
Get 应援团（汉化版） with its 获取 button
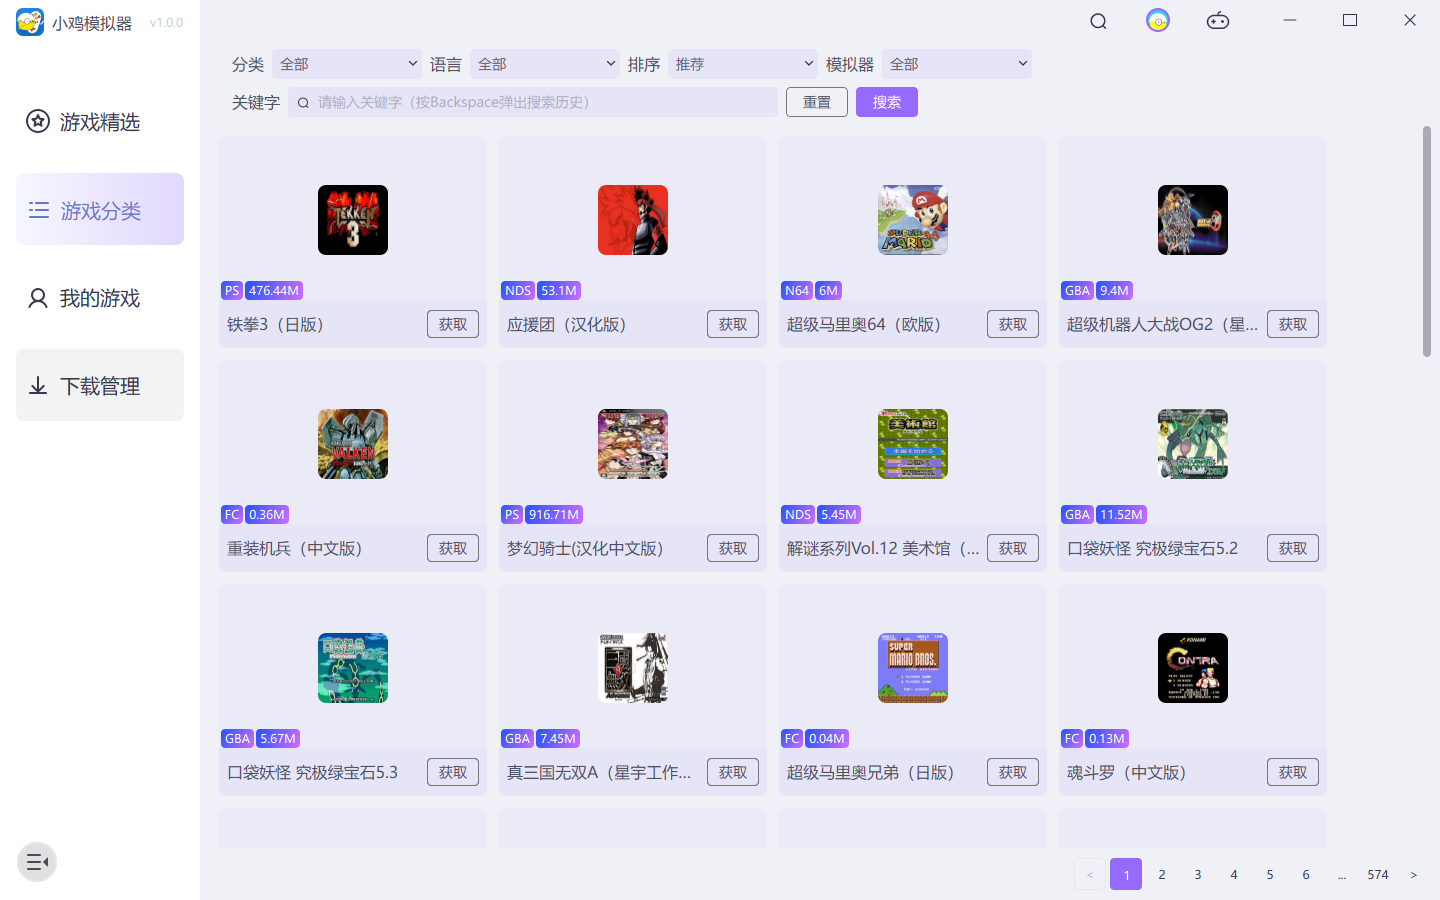(x=733, y=324)
